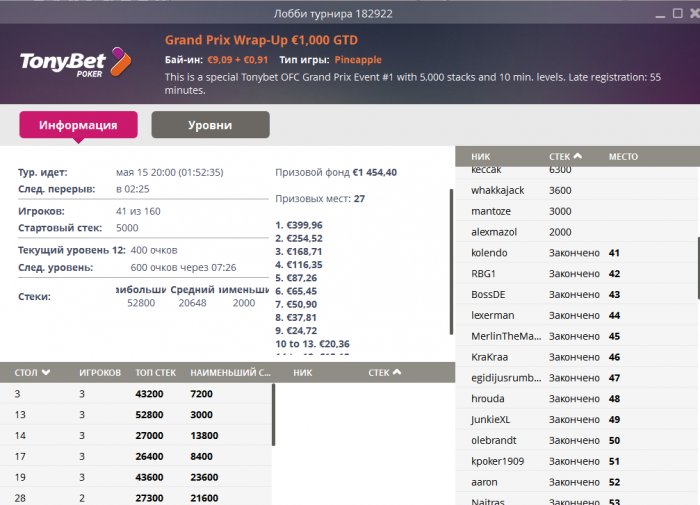Image resolution: width=700 pixels, height=505 pixels.
Task: Sort players list by НИК header
Action: pos(480,157)
